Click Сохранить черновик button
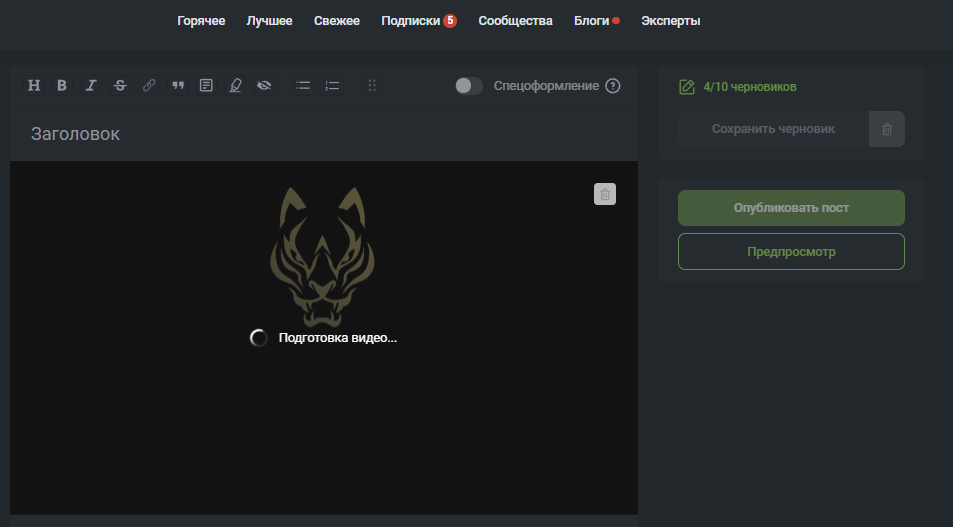 (773, 129)
